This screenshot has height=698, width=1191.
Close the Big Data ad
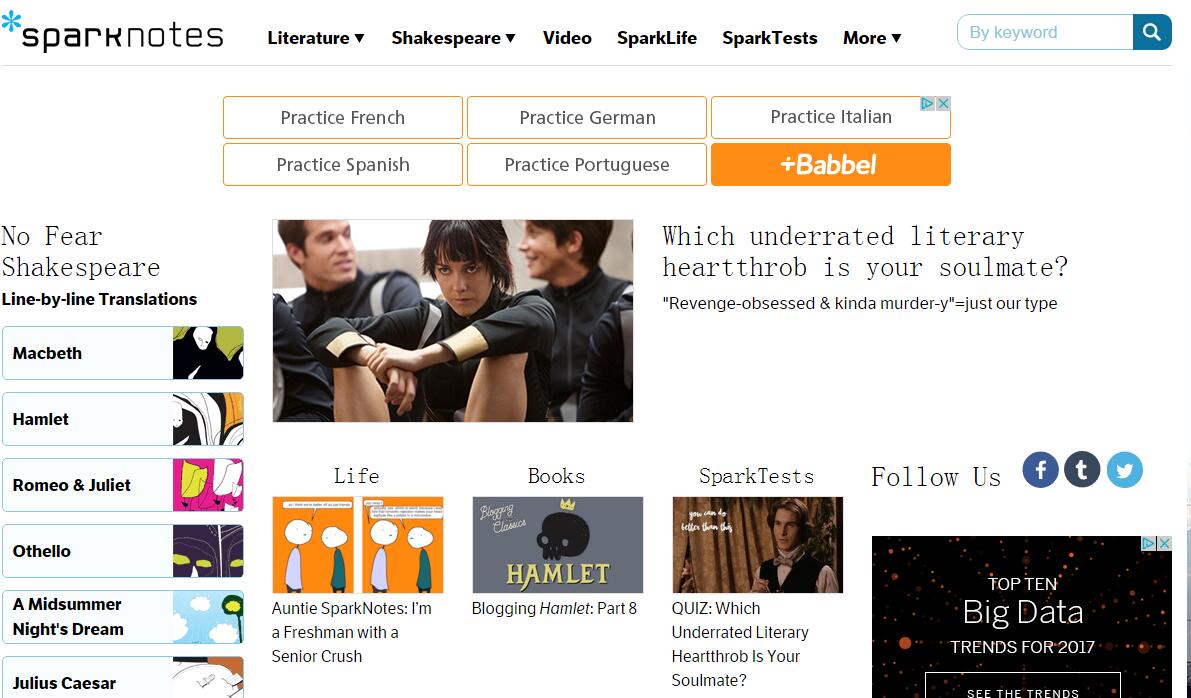pos(1164,543)
